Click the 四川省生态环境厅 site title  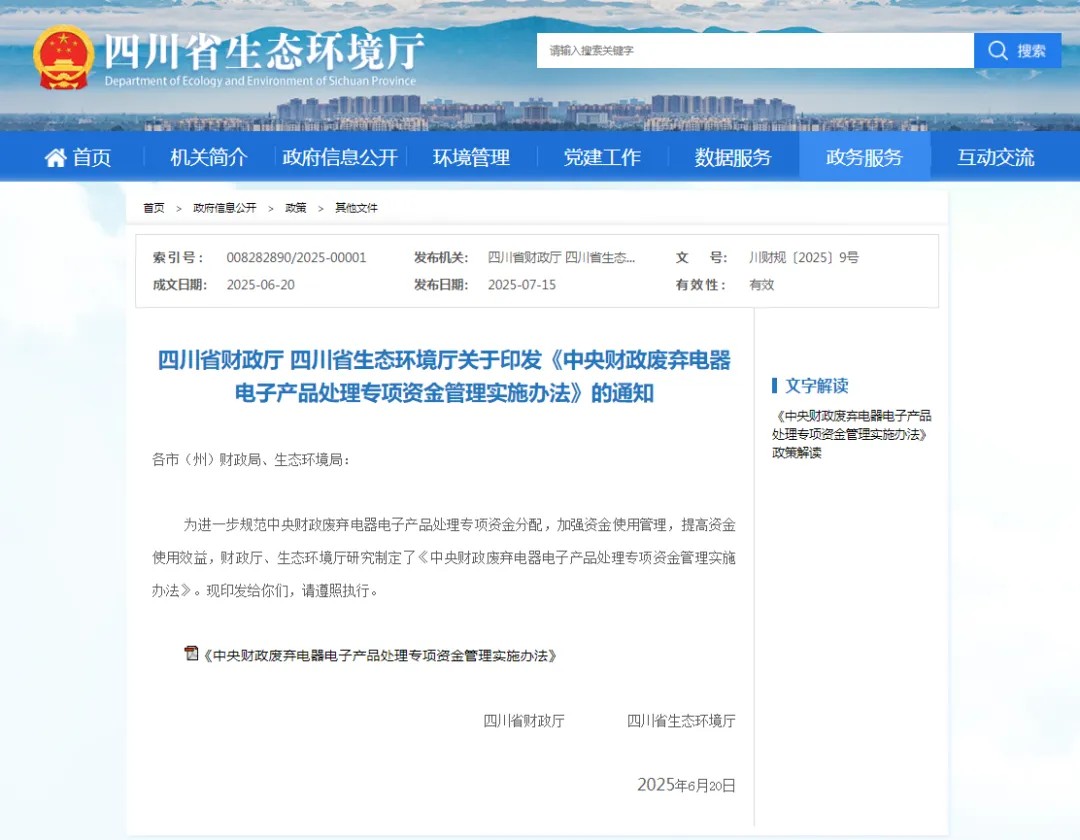click(x=264, y=50)
